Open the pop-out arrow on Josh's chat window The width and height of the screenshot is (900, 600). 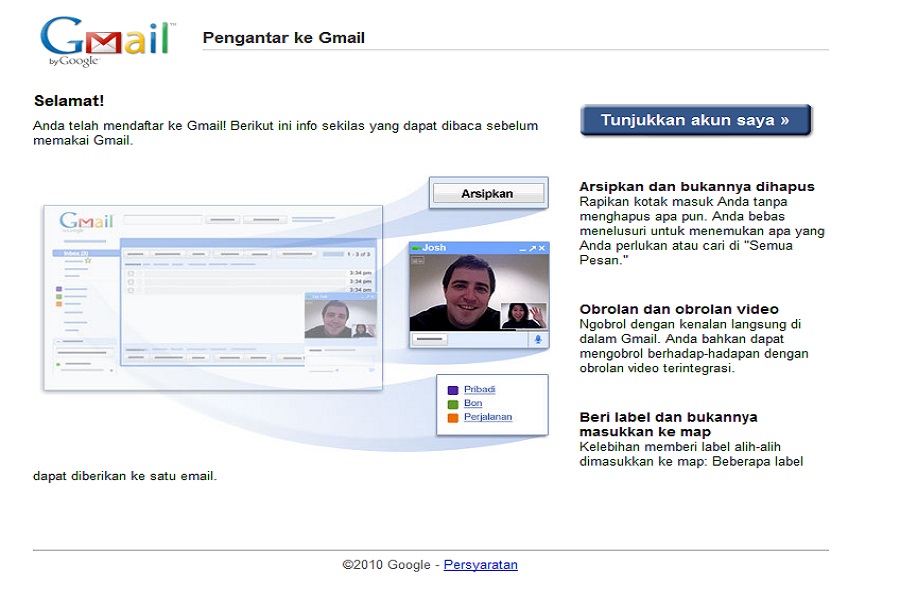(x=533, y=247)
